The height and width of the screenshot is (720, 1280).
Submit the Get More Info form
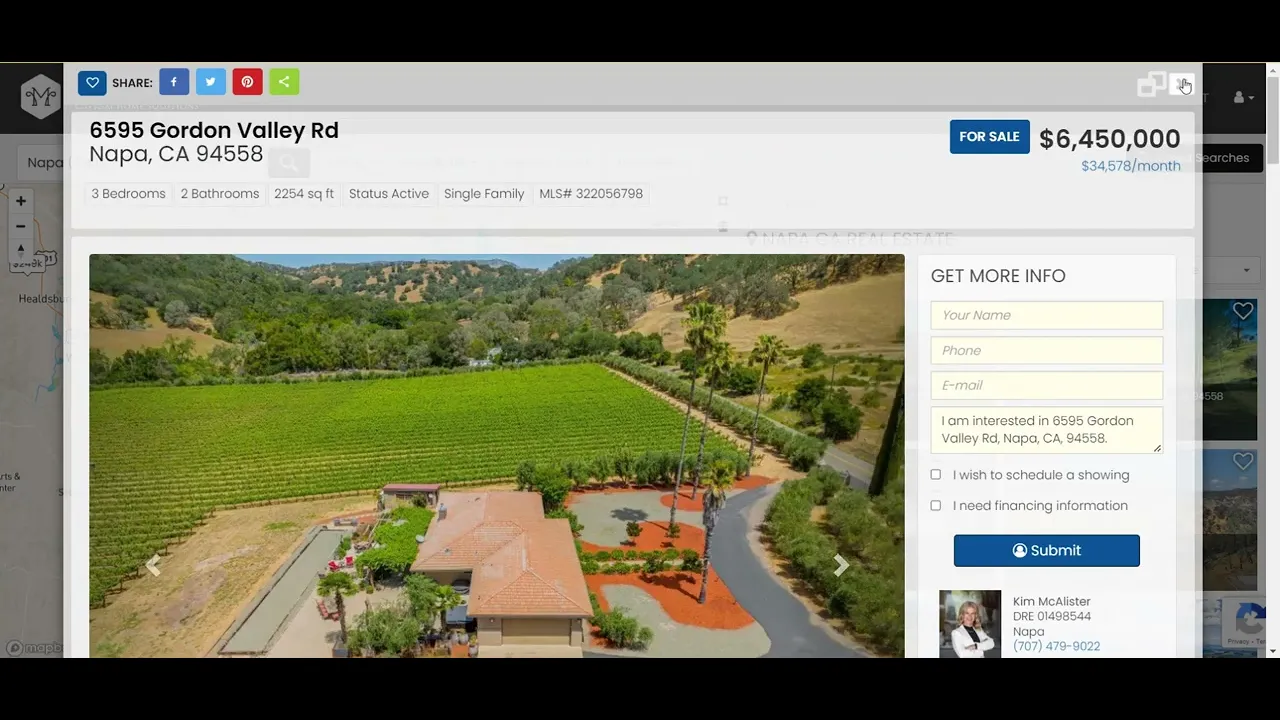1046,551
